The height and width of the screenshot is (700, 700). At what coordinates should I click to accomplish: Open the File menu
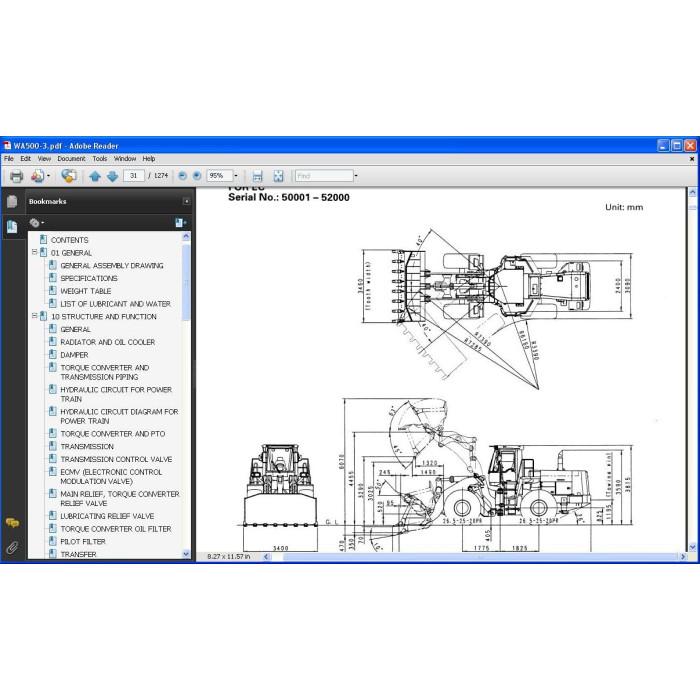(8, 158)
